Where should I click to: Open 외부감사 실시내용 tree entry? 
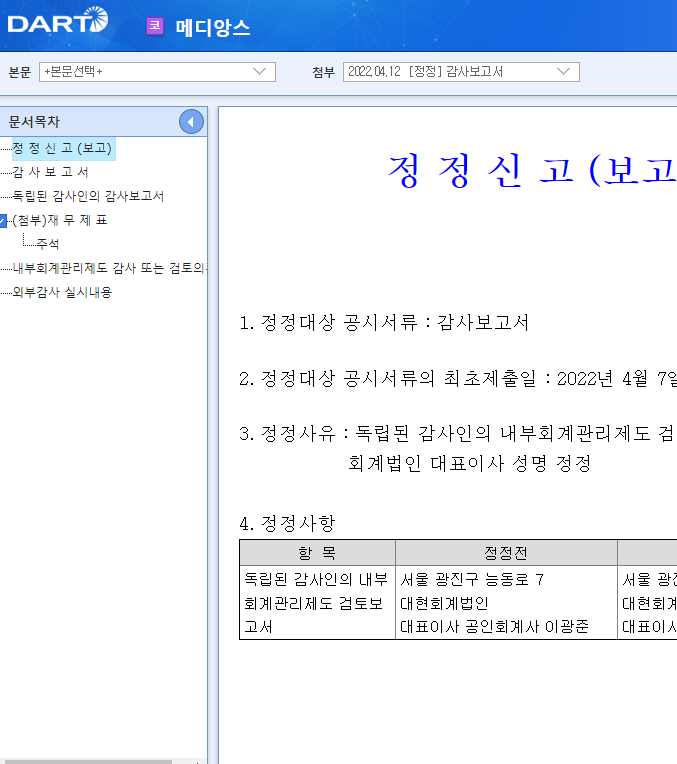pyautogui.click(x=62, y=292)
